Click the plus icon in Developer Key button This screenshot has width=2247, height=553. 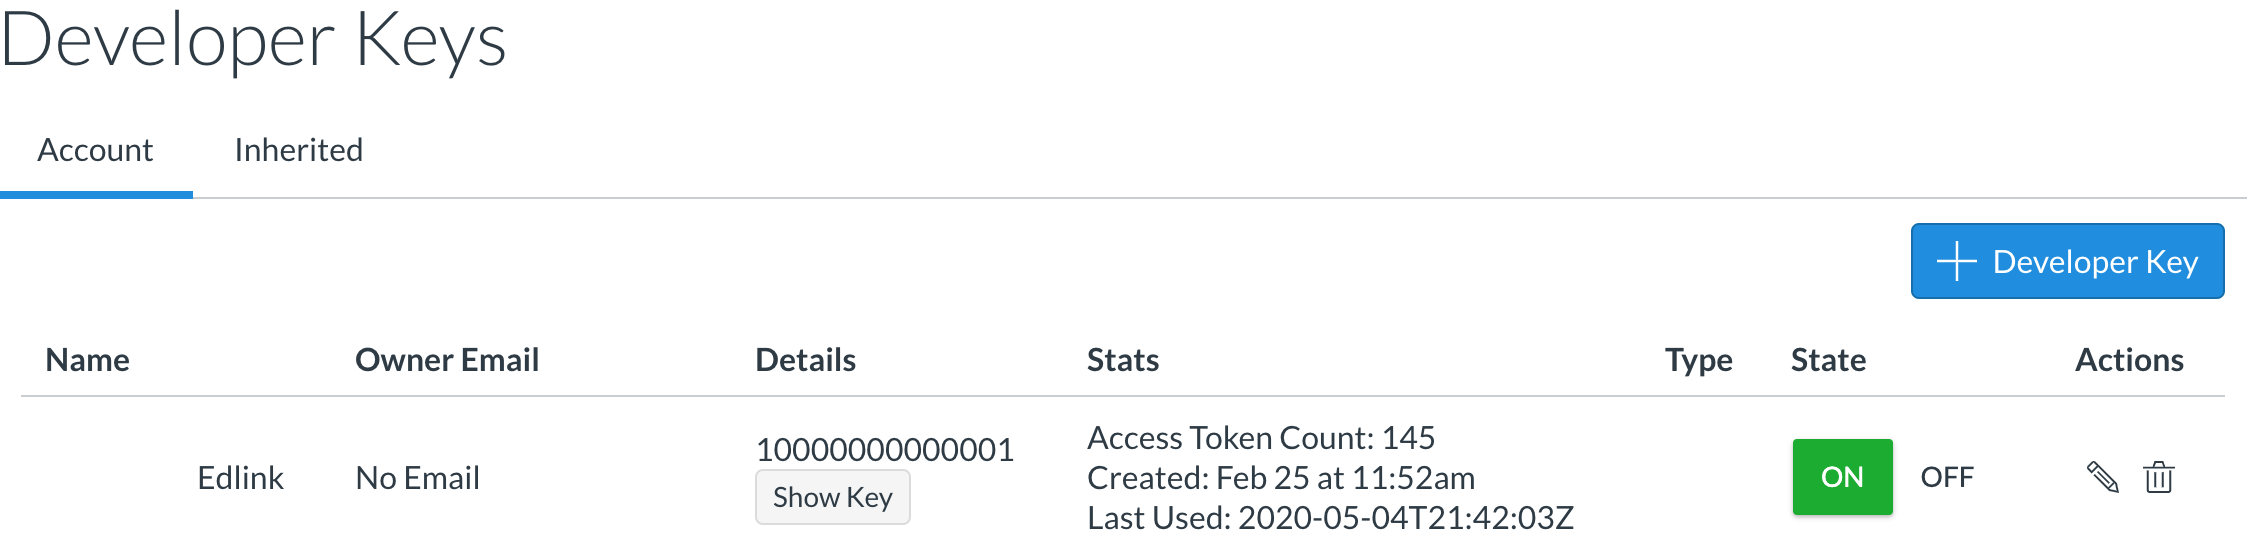1957,261
